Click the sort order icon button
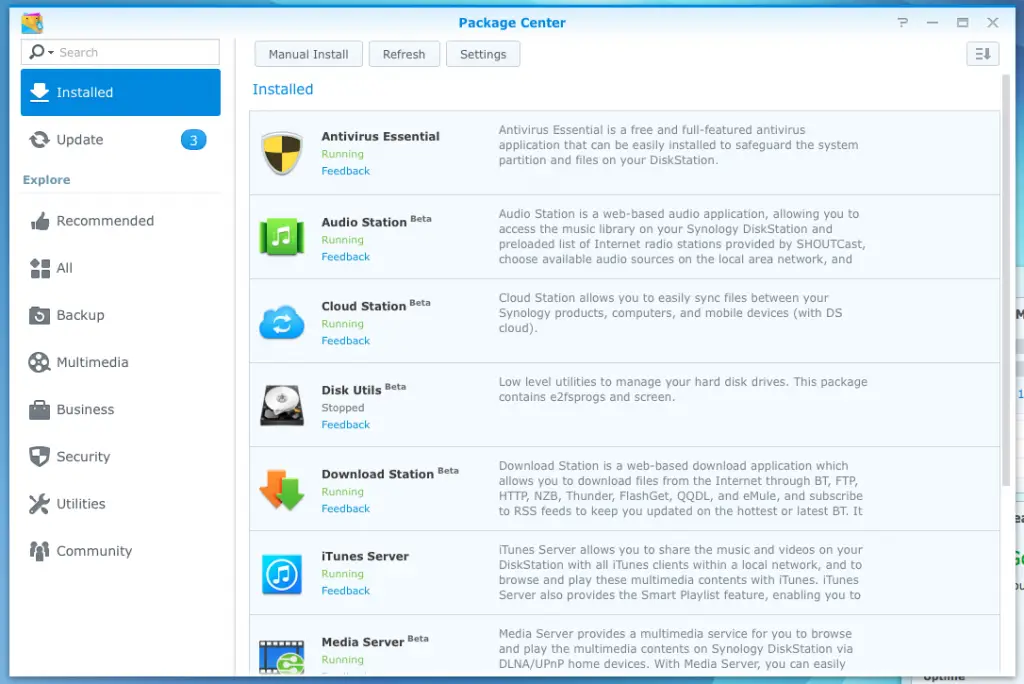 click(982, 54)
